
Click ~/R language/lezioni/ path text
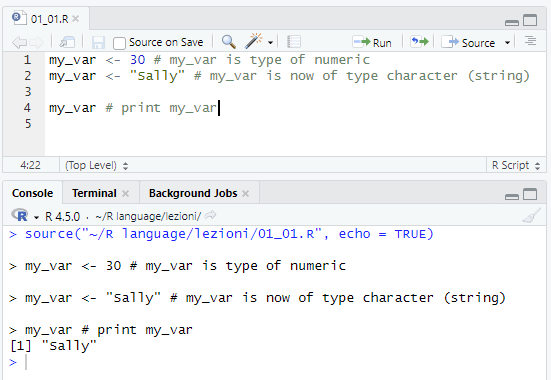point(148,216)
